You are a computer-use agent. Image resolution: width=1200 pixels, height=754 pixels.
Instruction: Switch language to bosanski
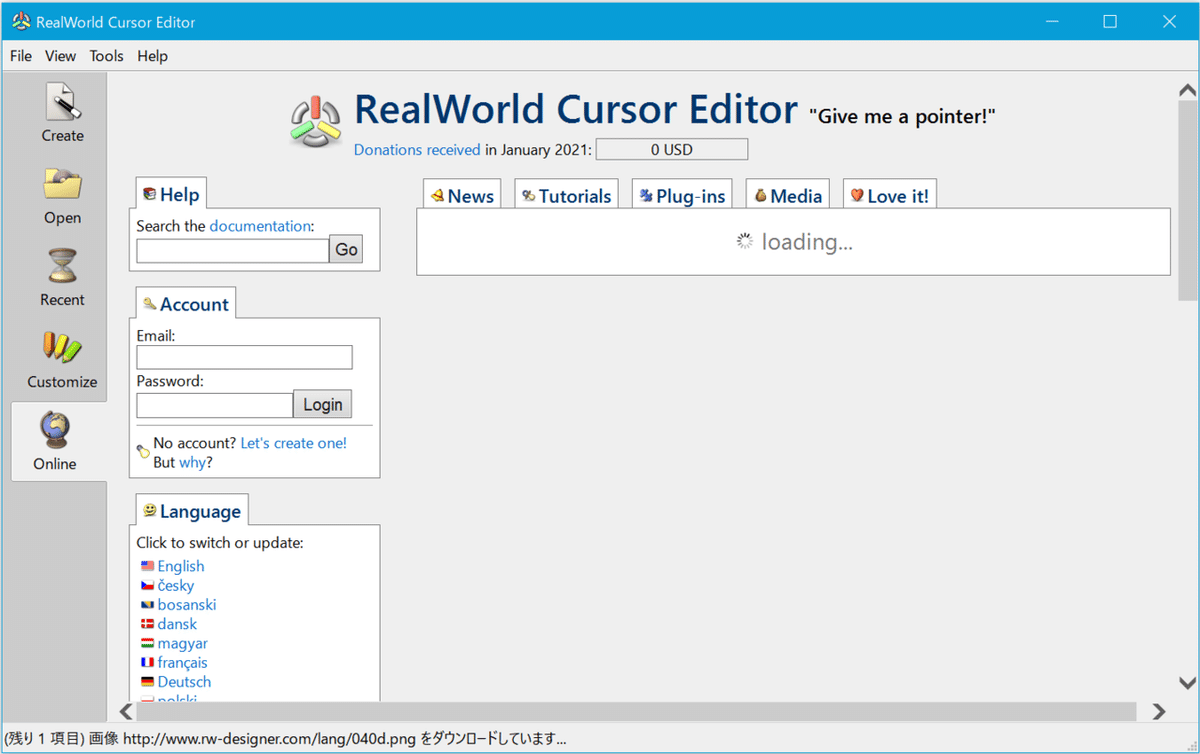(187, 604)
